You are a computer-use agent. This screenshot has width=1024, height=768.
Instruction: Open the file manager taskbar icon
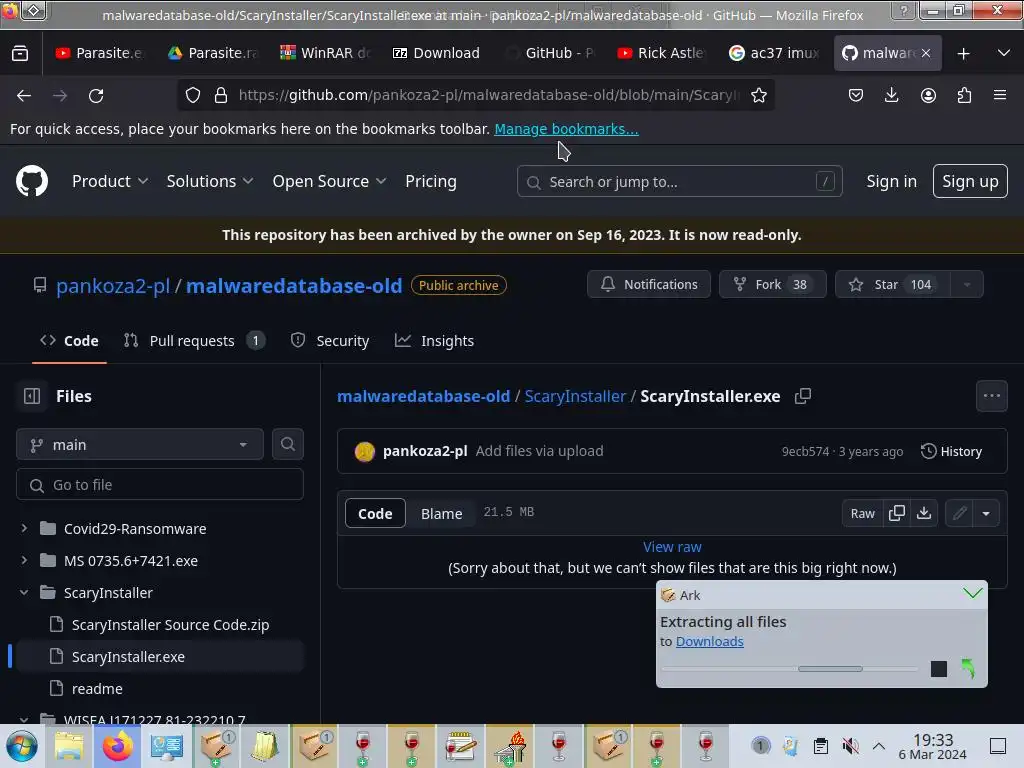click(69, 746)
